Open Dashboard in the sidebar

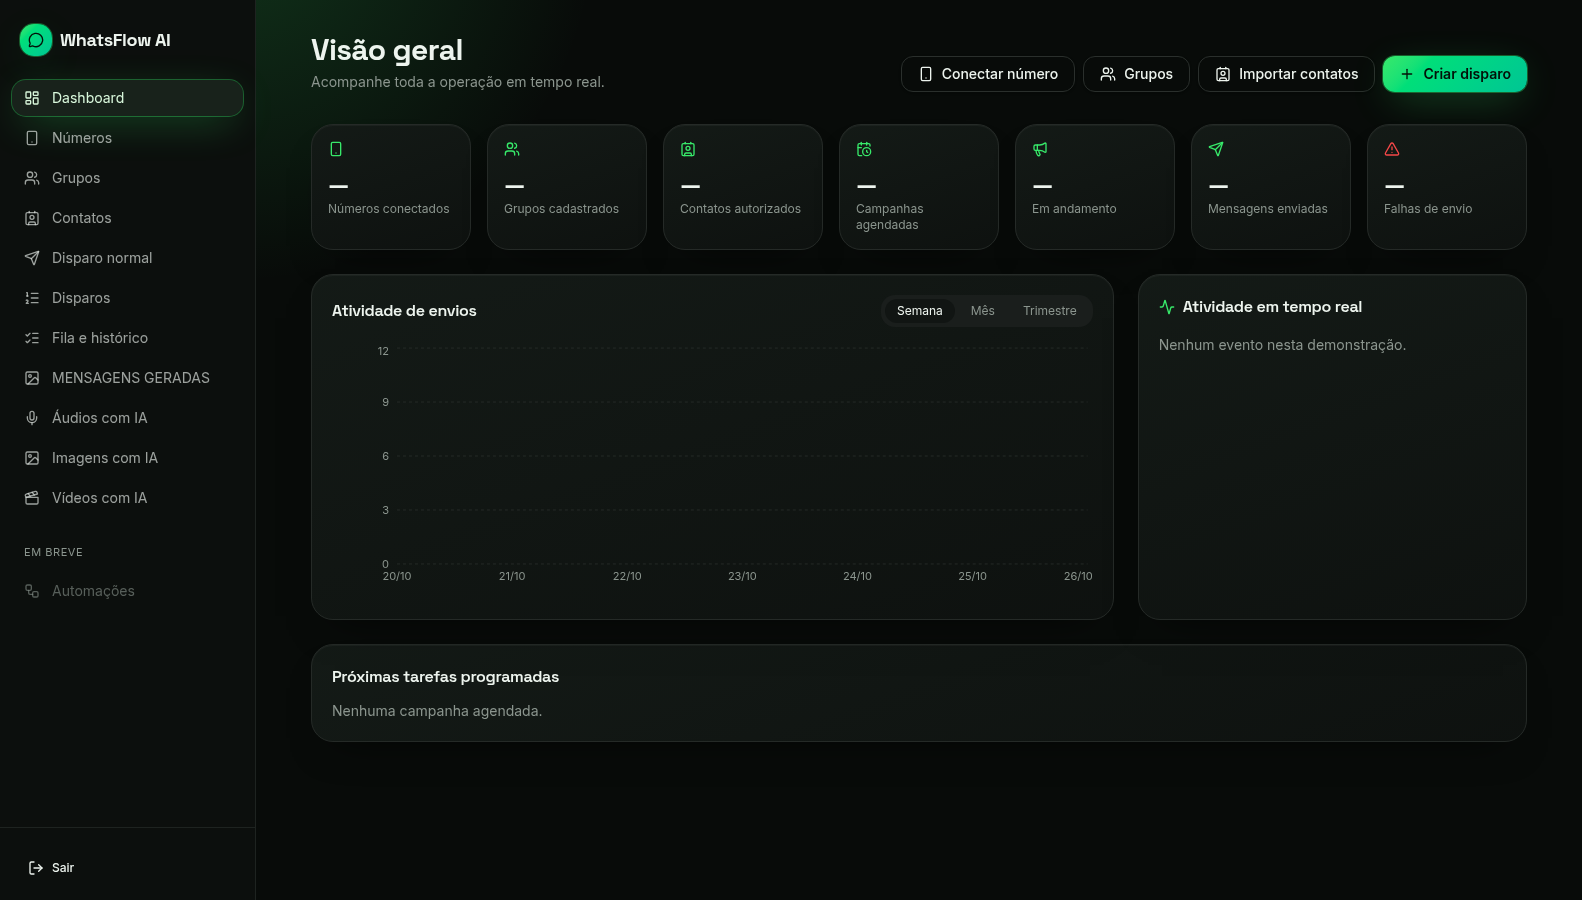(127, 98)
